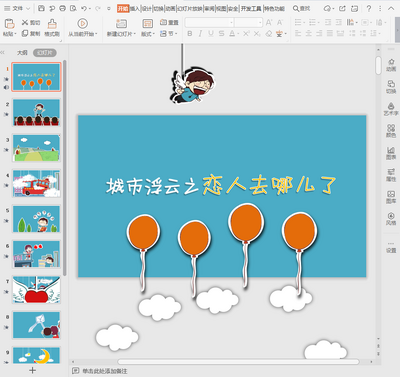Switch to the Animation (动画) ribbon tab
This screenshot has width=400, height=377.
click(170, 8)
